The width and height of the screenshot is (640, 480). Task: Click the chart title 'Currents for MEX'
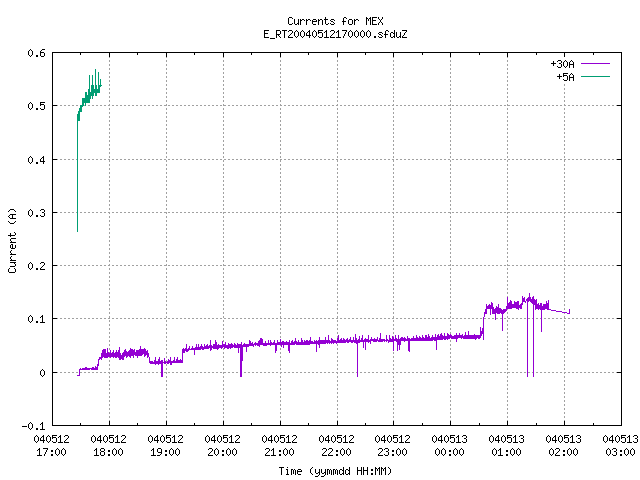(335, 21)
